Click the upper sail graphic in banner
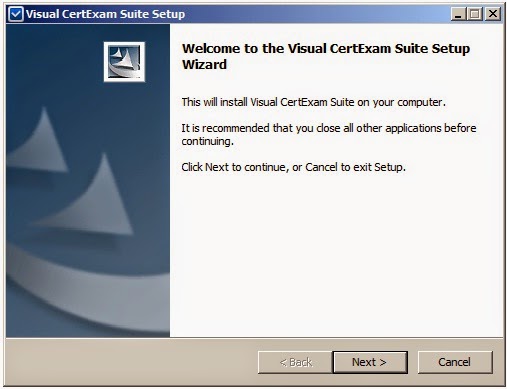The width and height of the screenshot is (507, 389). click(x=38, y=142)
